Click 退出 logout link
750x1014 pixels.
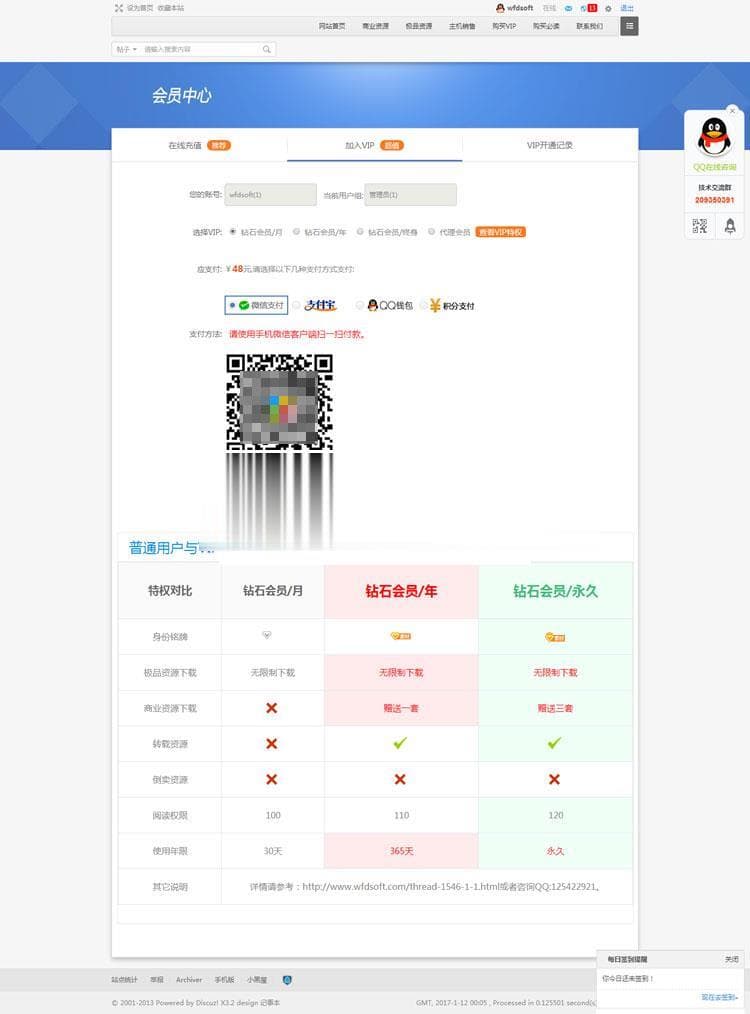click(627, 8)
